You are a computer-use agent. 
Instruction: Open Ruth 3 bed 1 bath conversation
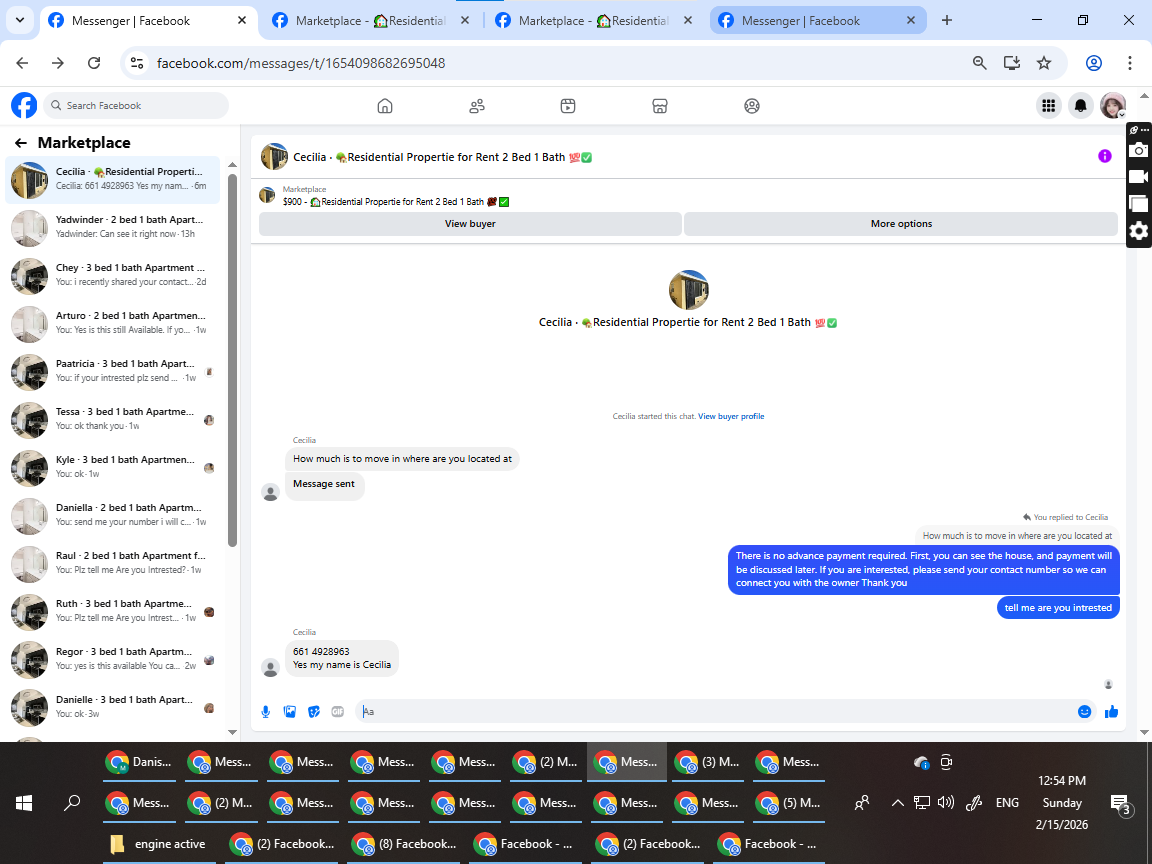[112, 612]
